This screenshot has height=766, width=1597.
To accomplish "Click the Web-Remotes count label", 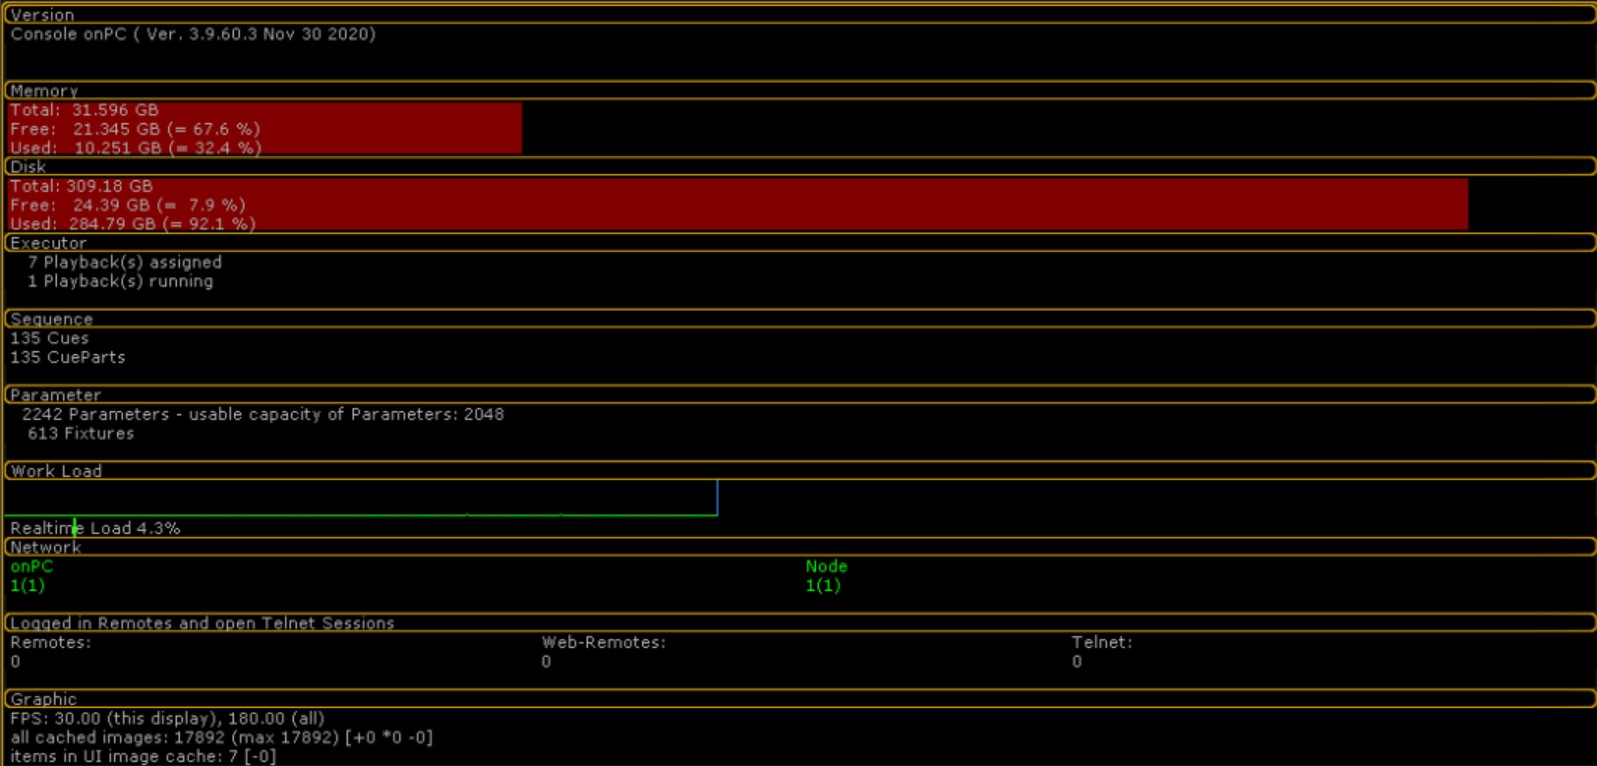I will click(x=603, y=642).
